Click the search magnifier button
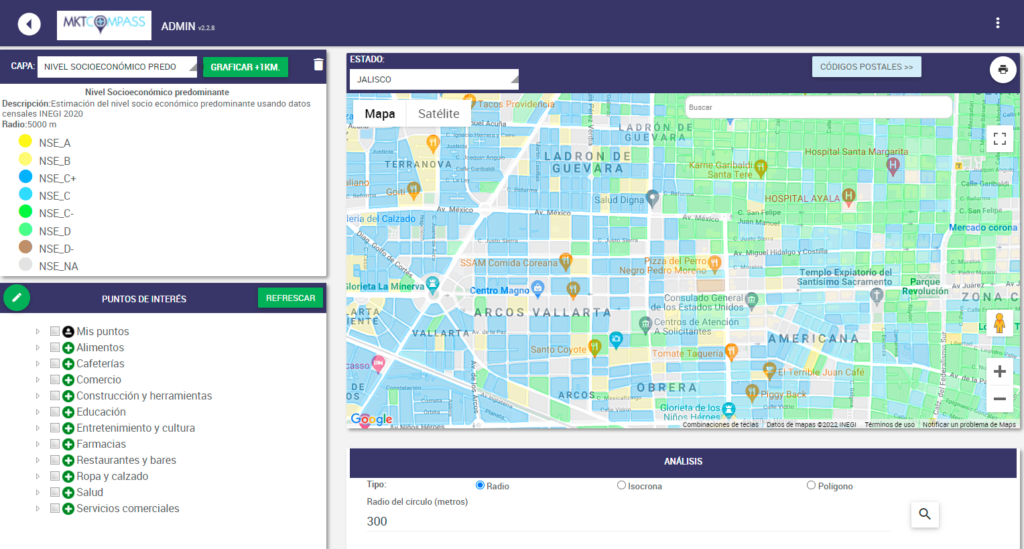Screen dimensions: 1024x549 [925, 514]
